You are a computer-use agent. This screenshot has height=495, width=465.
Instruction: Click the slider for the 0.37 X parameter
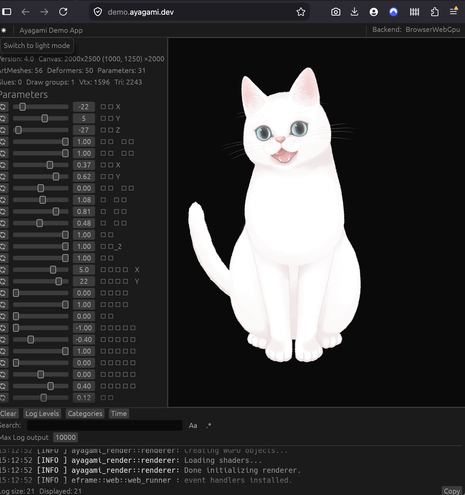coord(41,165)
